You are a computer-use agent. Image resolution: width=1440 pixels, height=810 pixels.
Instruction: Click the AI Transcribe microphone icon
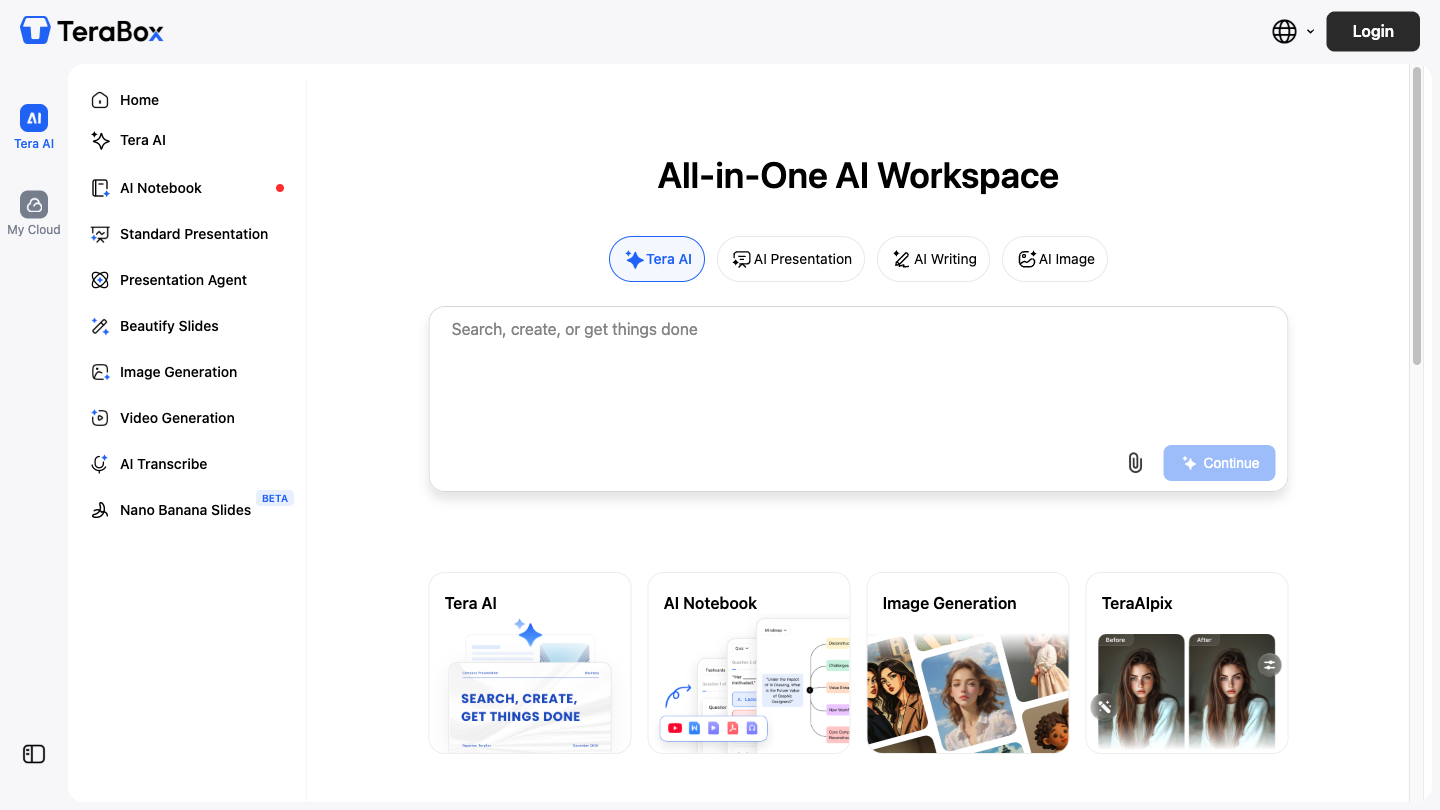click(100, 464)
